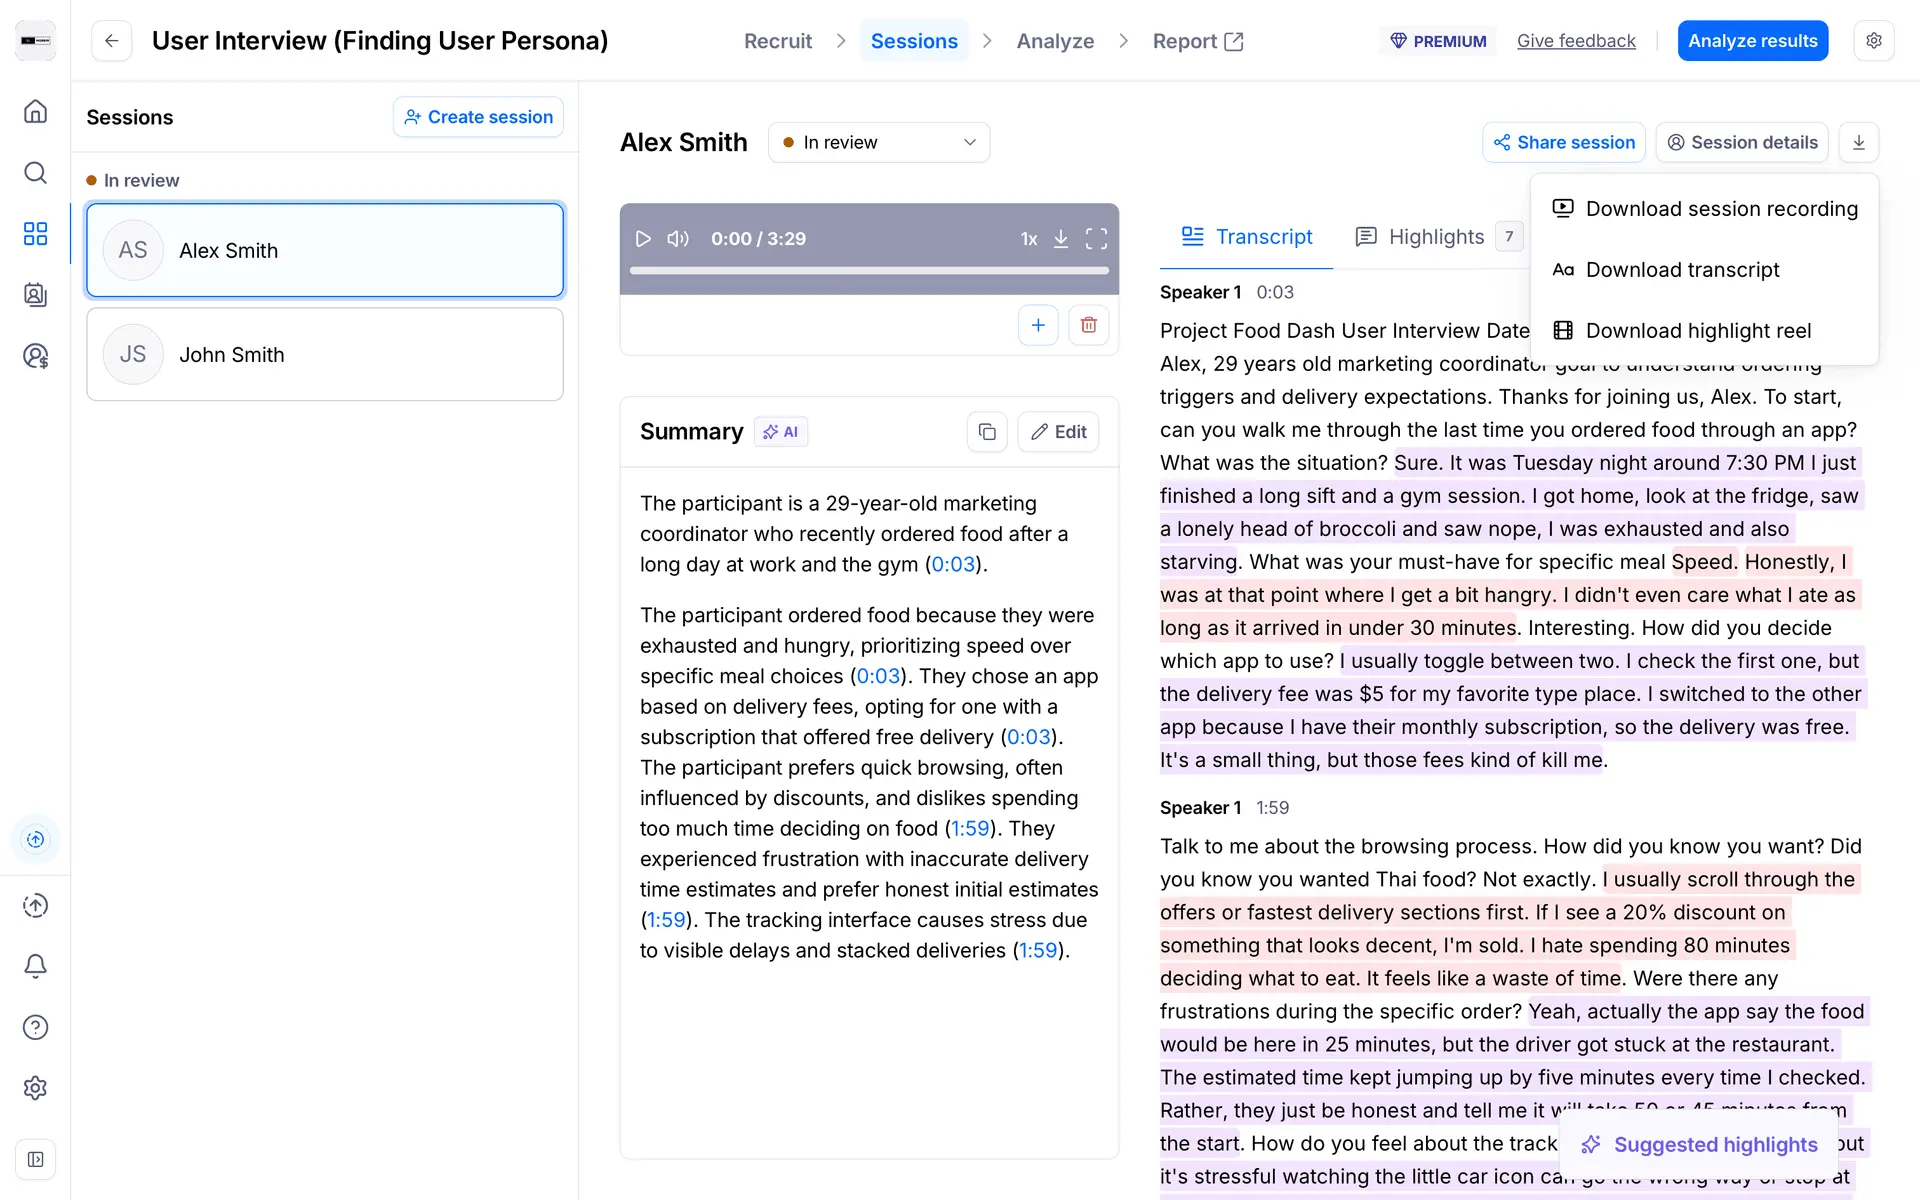Screen dimensions: 1920x1200
Task: Switch to the Highlights tab
Action: coord(1435,237)
